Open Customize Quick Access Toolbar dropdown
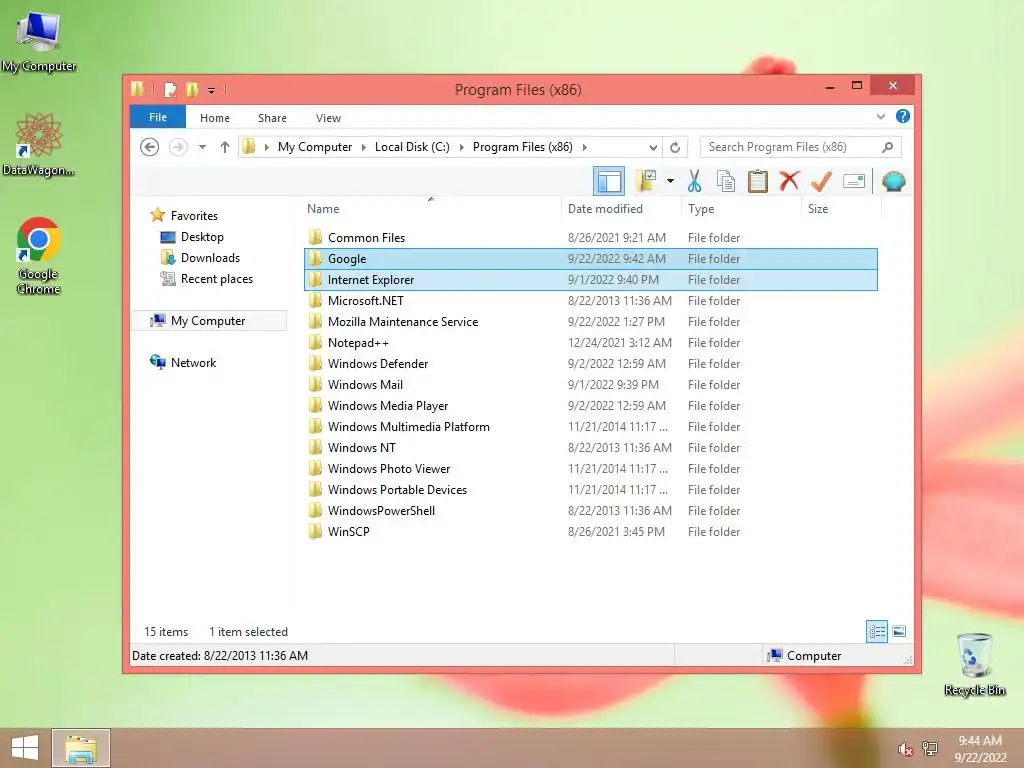The width and height of the screenshot is (1024, 768). point(212,90)
